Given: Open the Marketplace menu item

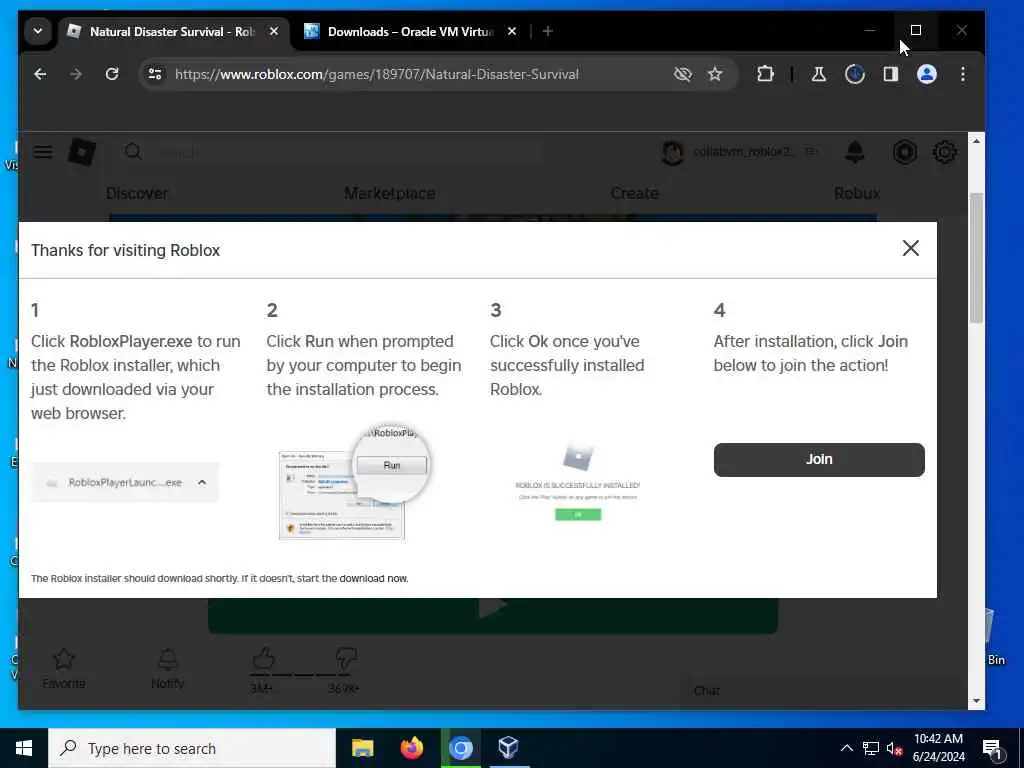Looking at the screenshot, I should pyautogui.click(x=390, y=193).
